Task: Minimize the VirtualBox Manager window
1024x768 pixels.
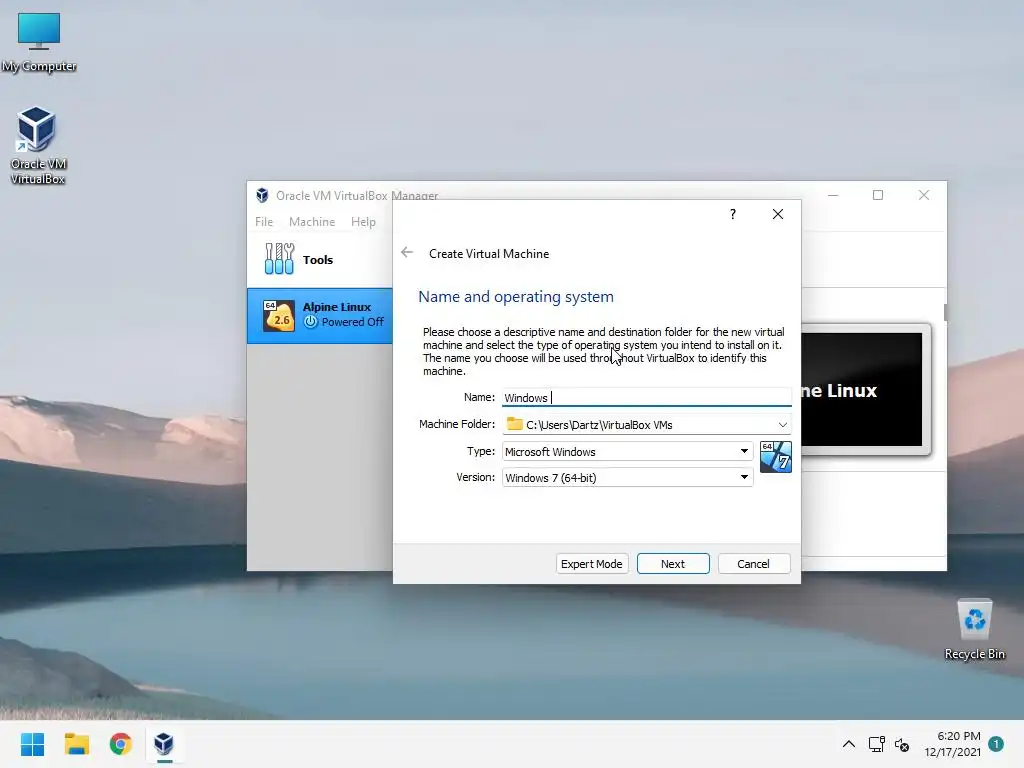Action: [x=833, y=195]
